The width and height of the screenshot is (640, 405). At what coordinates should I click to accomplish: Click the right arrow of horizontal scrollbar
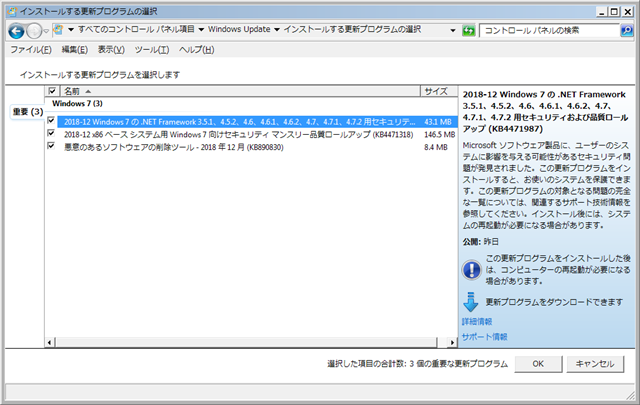point(452,343)
